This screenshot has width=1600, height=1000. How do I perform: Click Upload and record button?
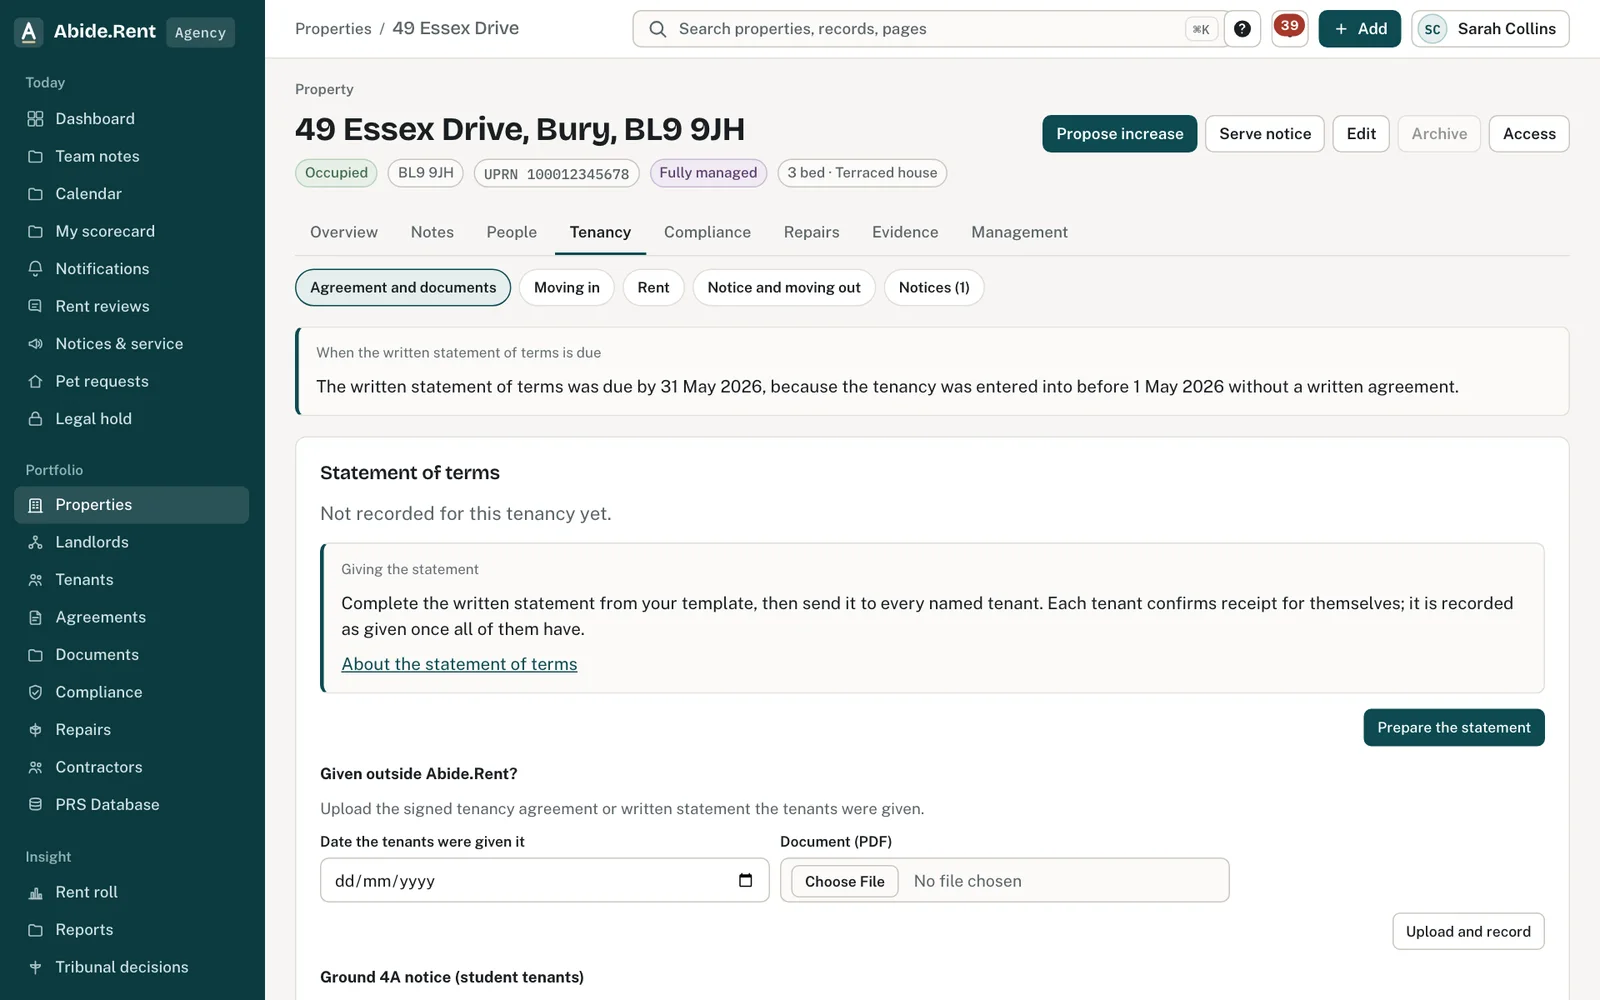1468,931
